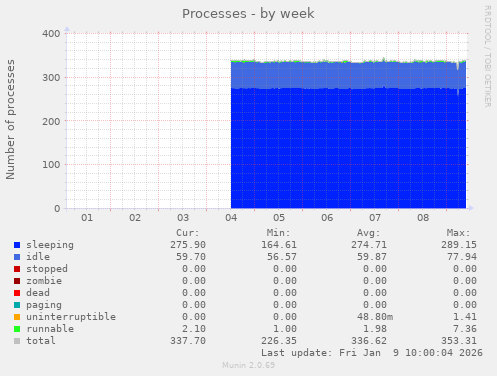The height and width of the screenshot is (376, 497).
Task: Click uninterruptible average value 48.80m
Action: 375,317
